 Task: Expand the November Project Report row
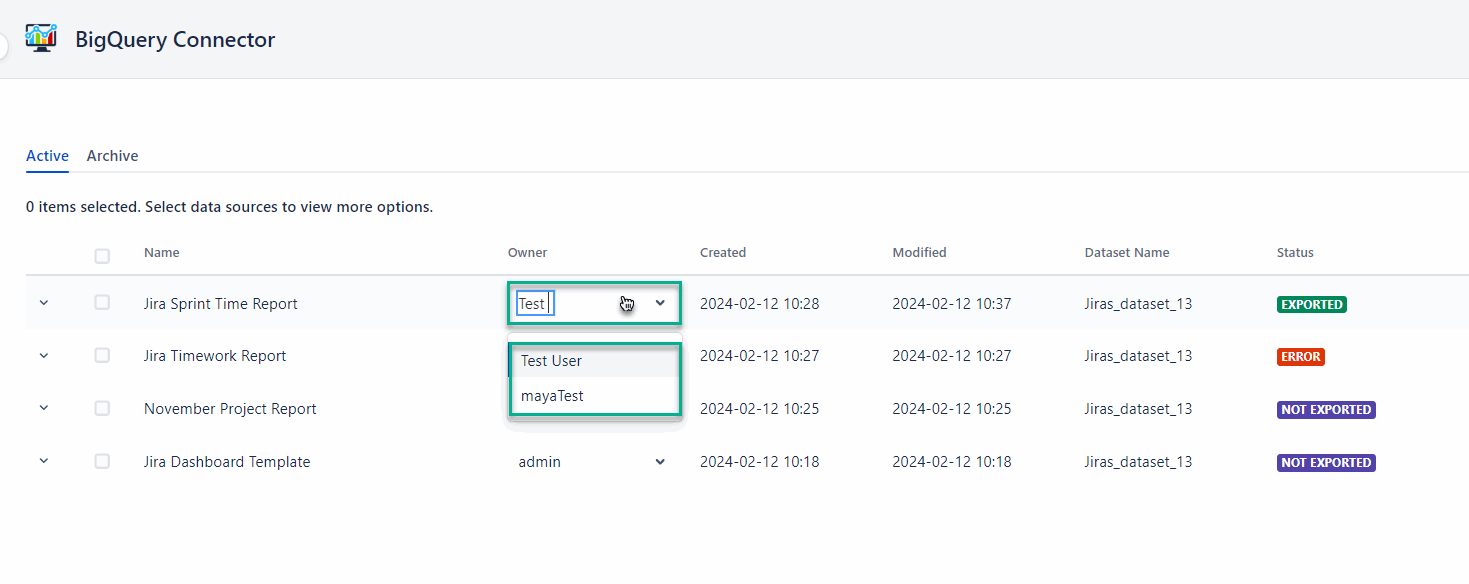[43, 408]
